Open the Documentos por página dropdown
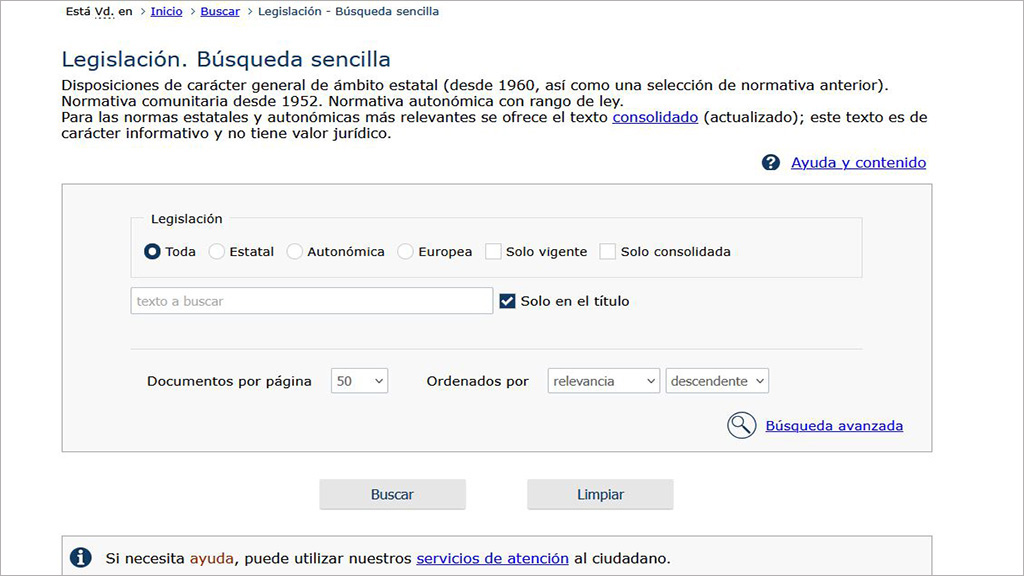 [359, 381]
